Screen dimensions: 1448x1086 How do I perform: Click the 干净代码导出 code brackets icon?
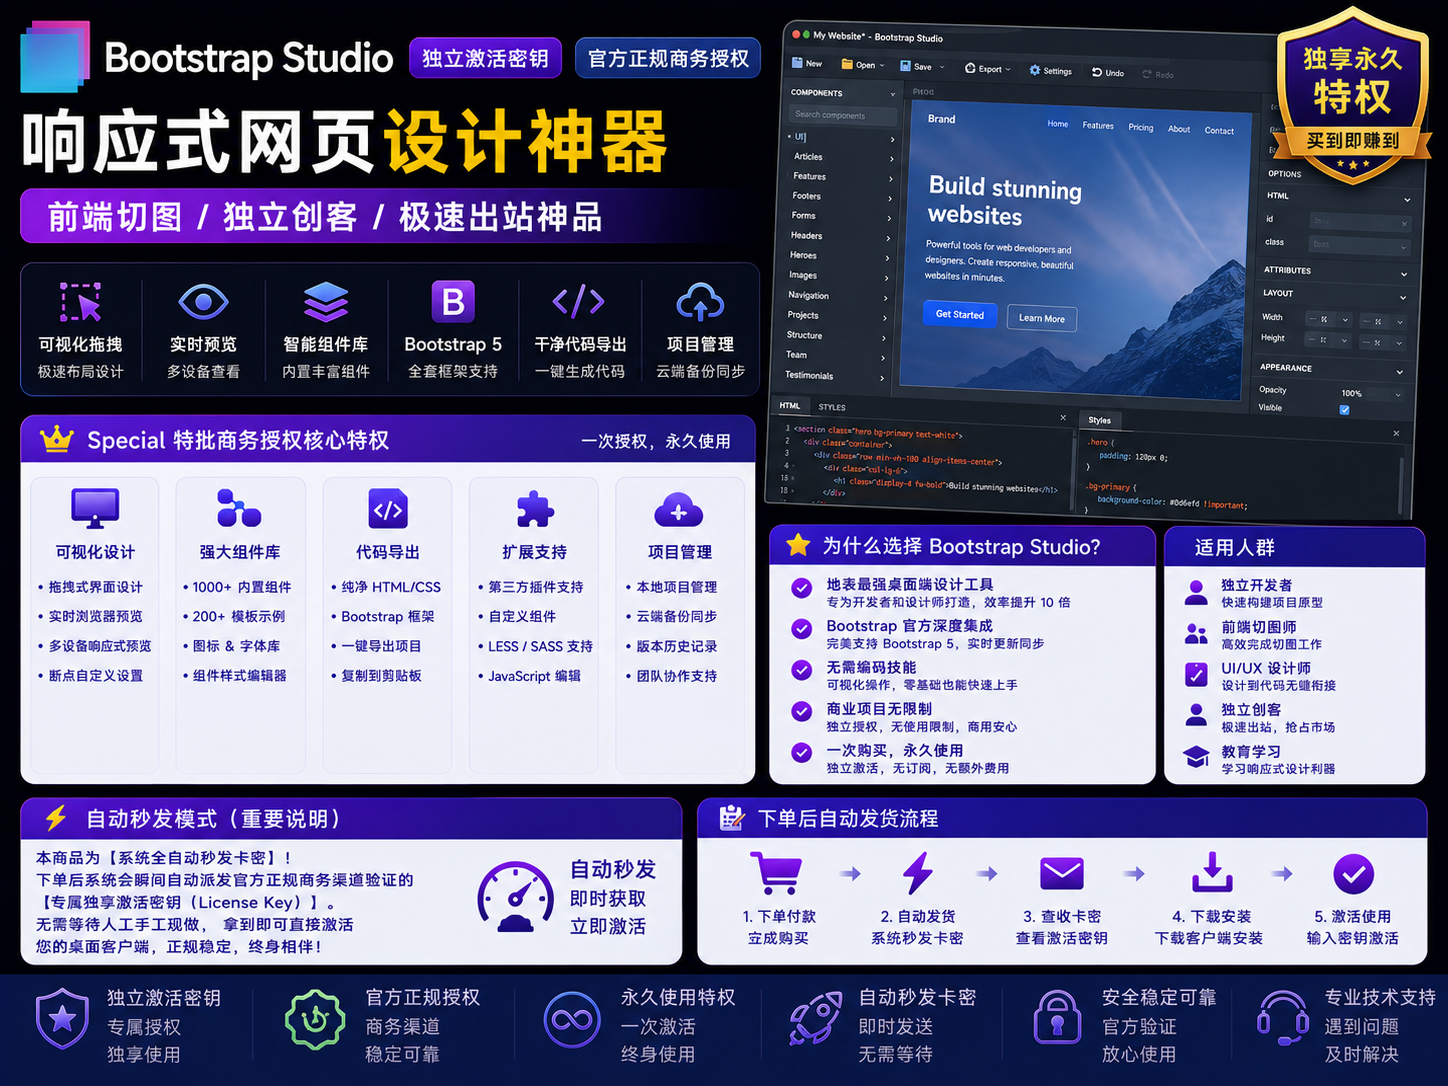(579, 301)
